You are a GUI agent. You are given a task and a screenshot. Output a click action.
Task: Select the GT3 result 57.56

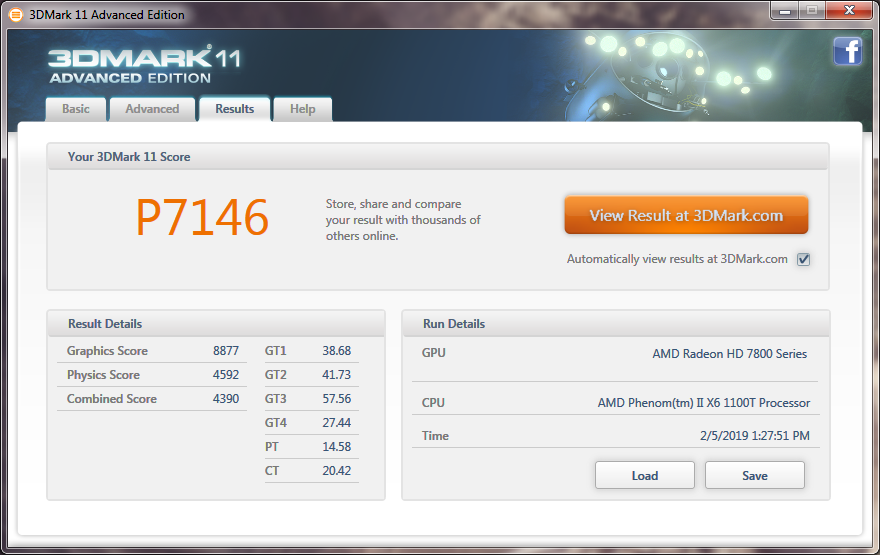[336, 399]
